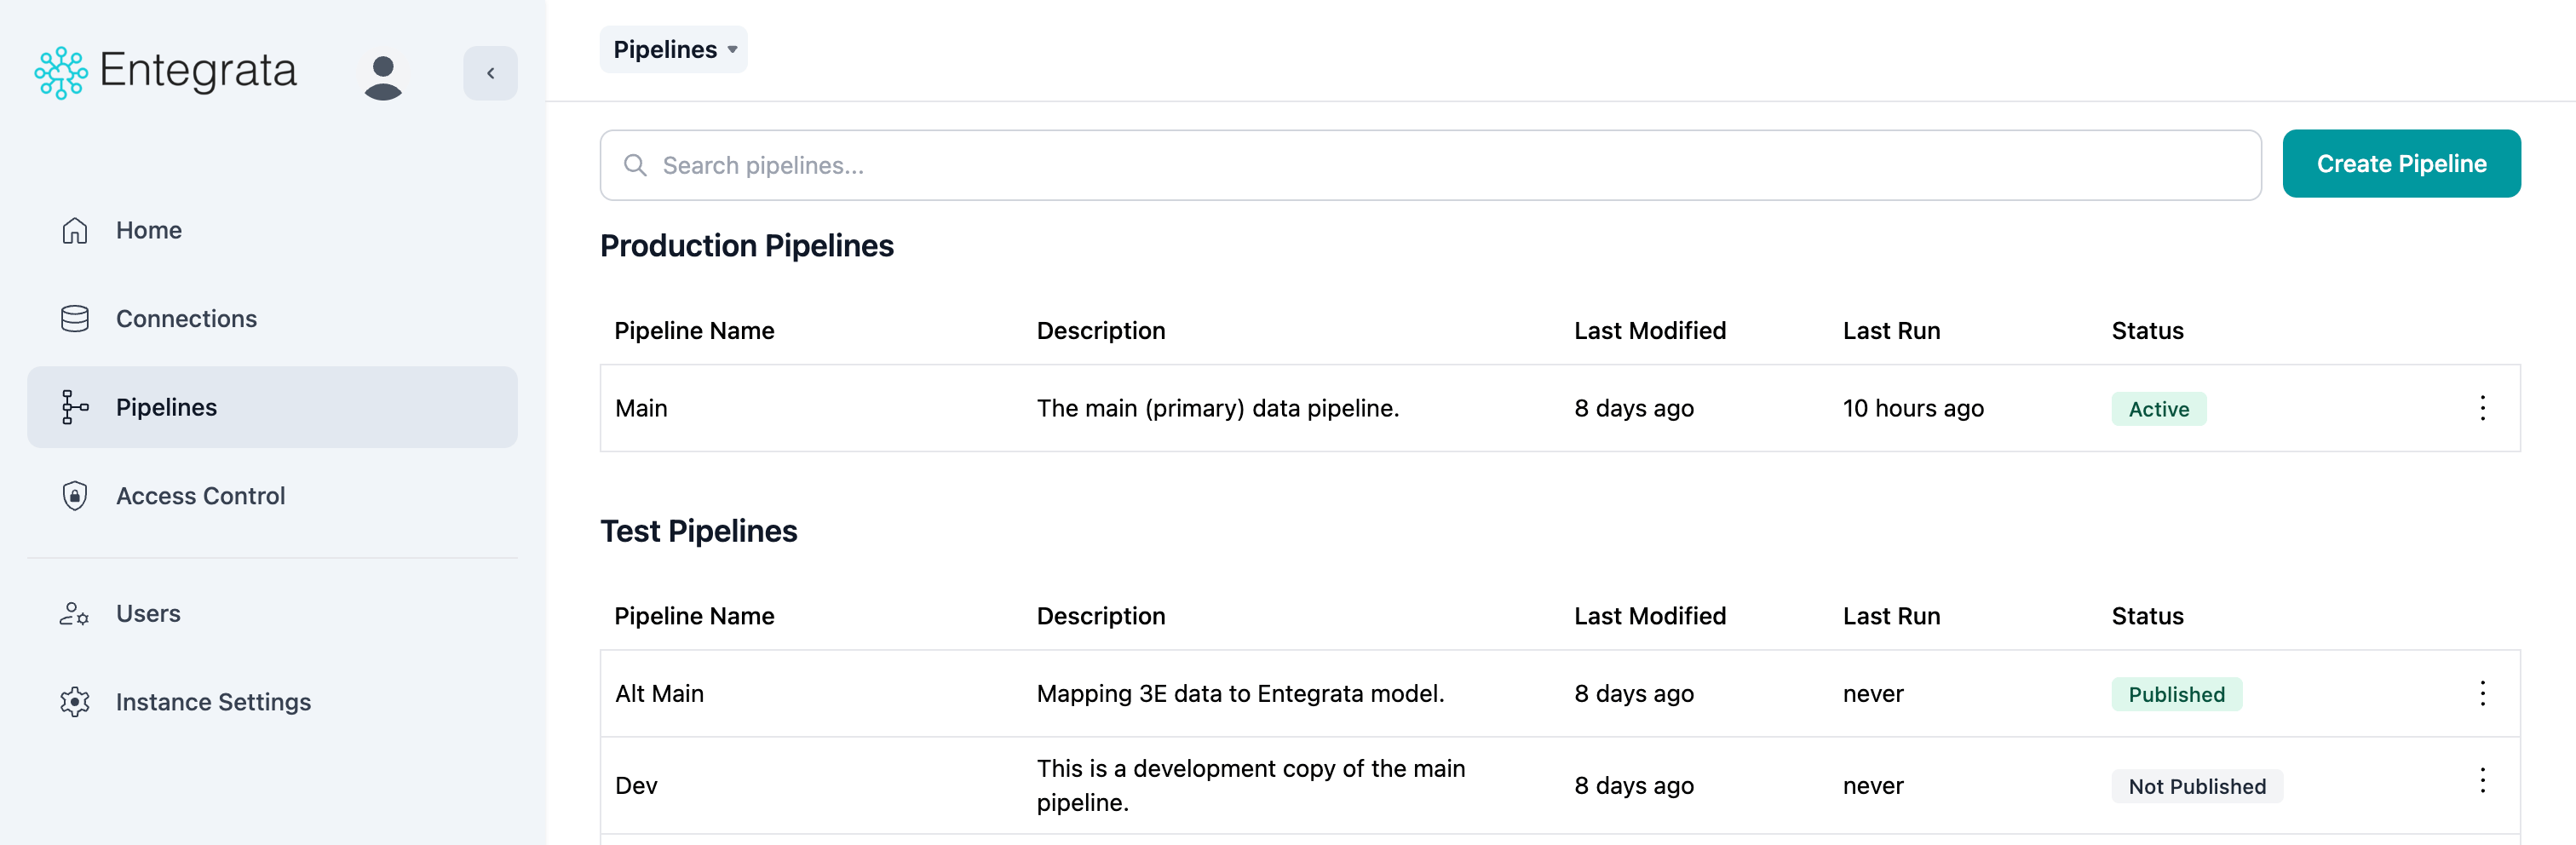
Task: Click 'The main (primary) data pipeline.' description
Action: [1217, 408]
